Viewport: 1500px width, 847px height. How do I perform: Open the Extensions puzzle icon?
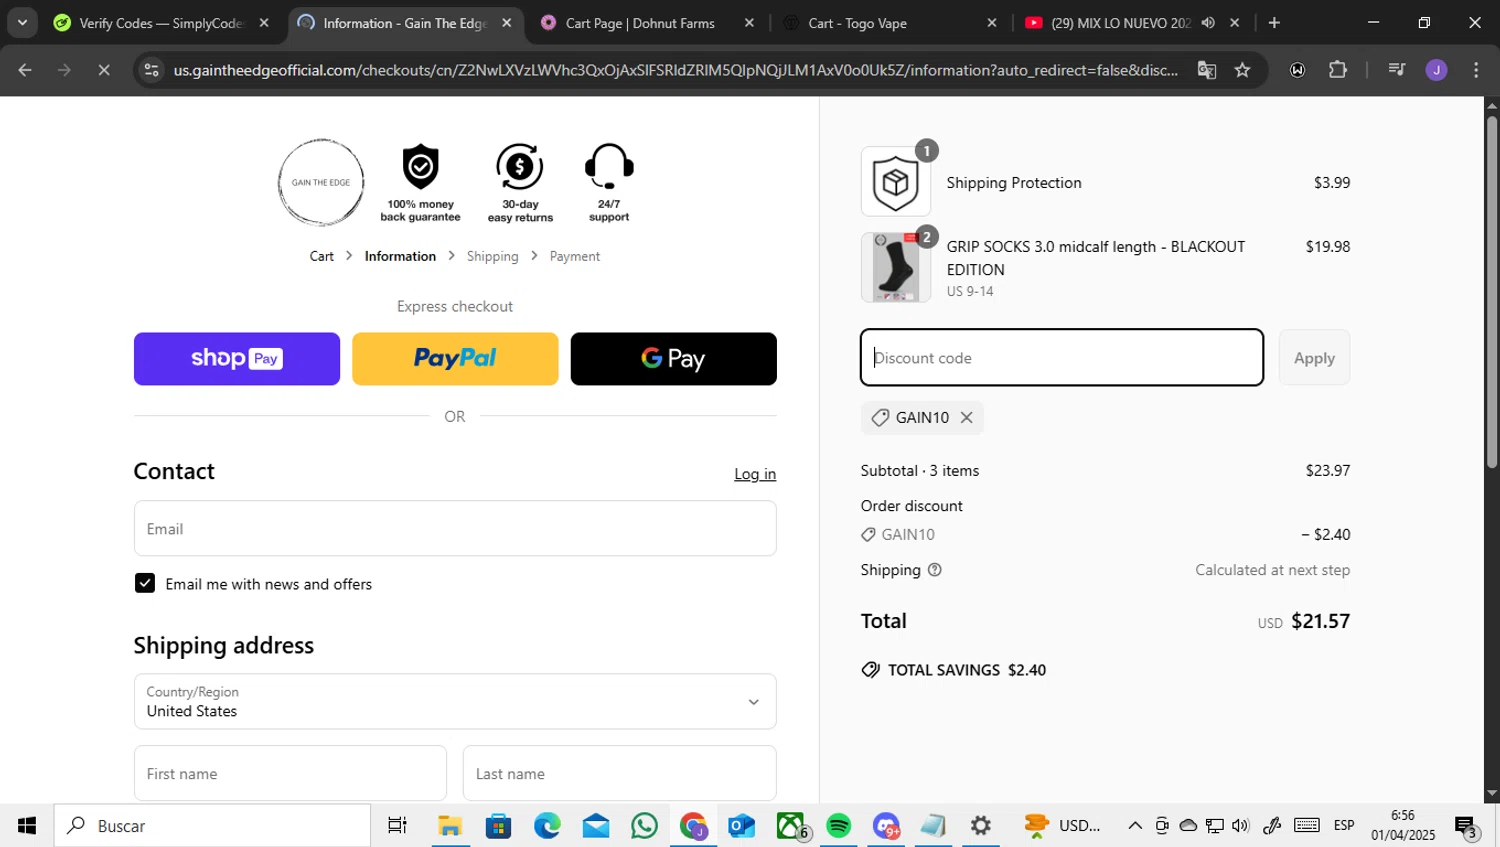pyautogui.click(x=1338, y=70)
